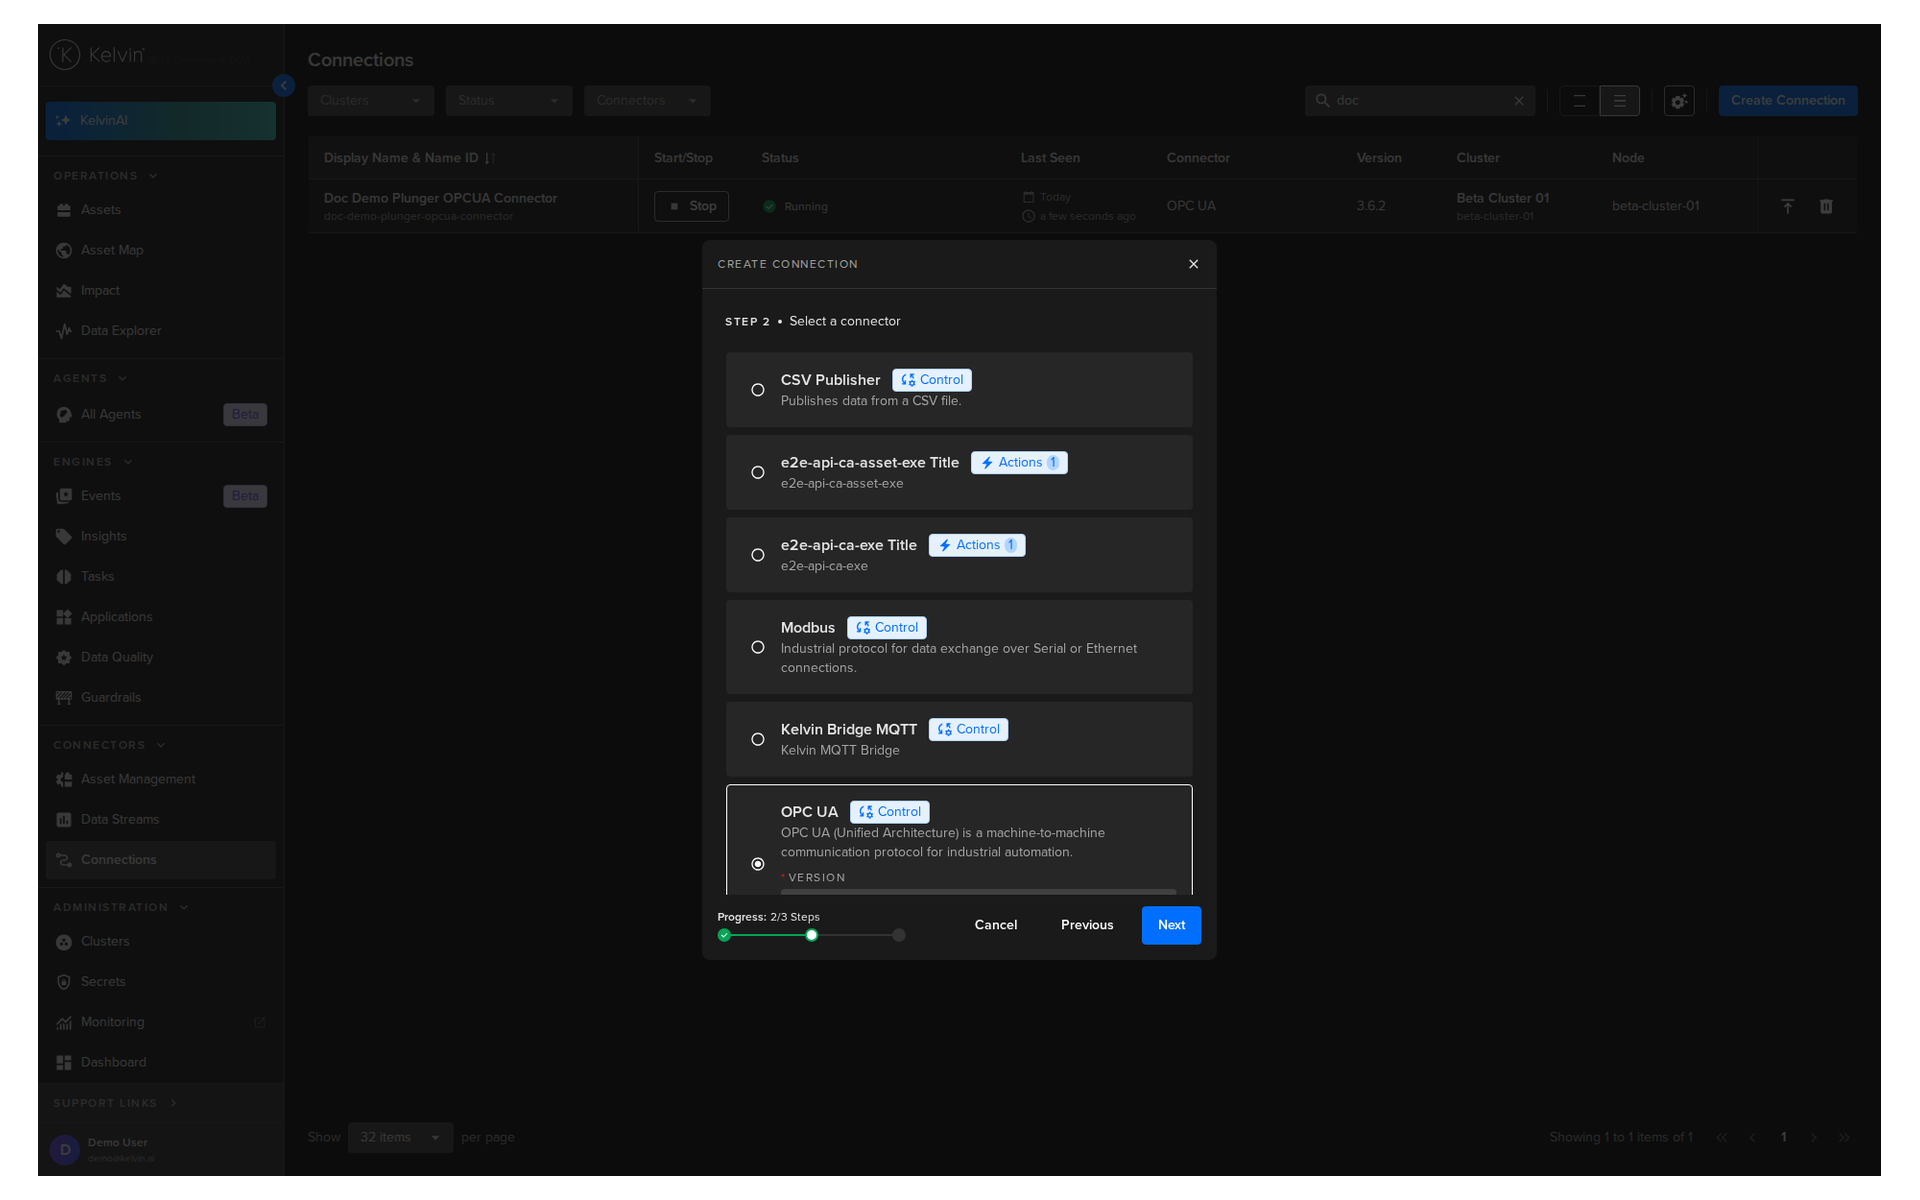
Task: Select the e2e-api-ca-asset-exe Title radio button
Action: pyautogui.click(x=758, y=472)
